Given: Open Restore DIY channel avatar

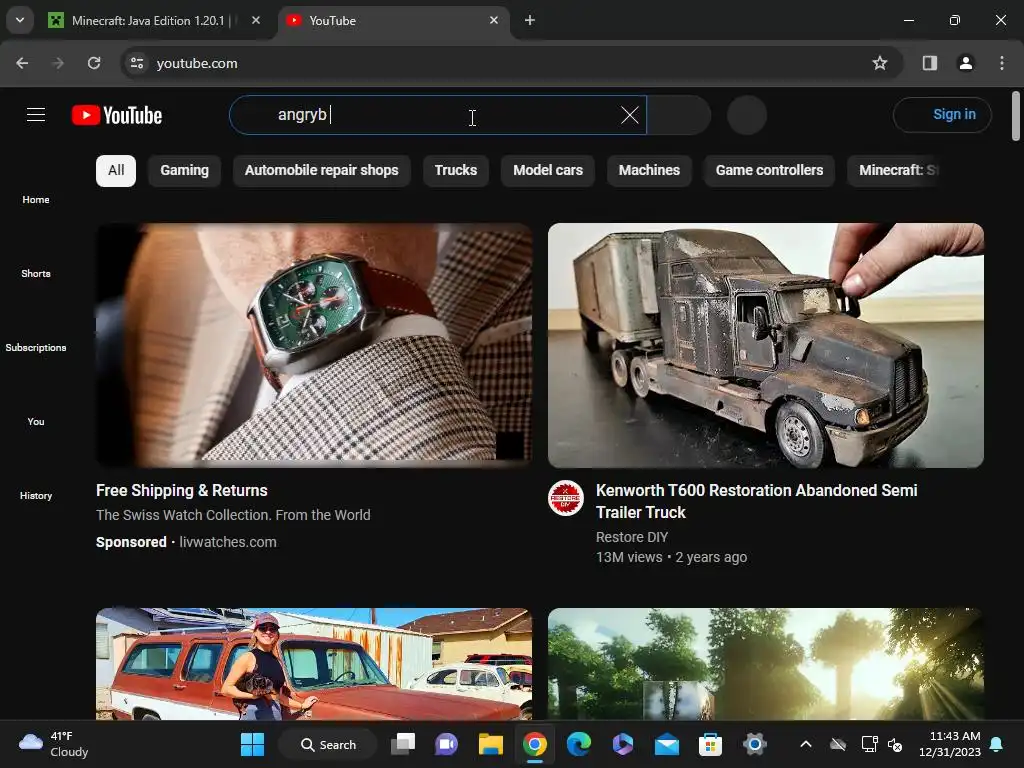Looking at the screenshot, I should (x=566, y=498).
